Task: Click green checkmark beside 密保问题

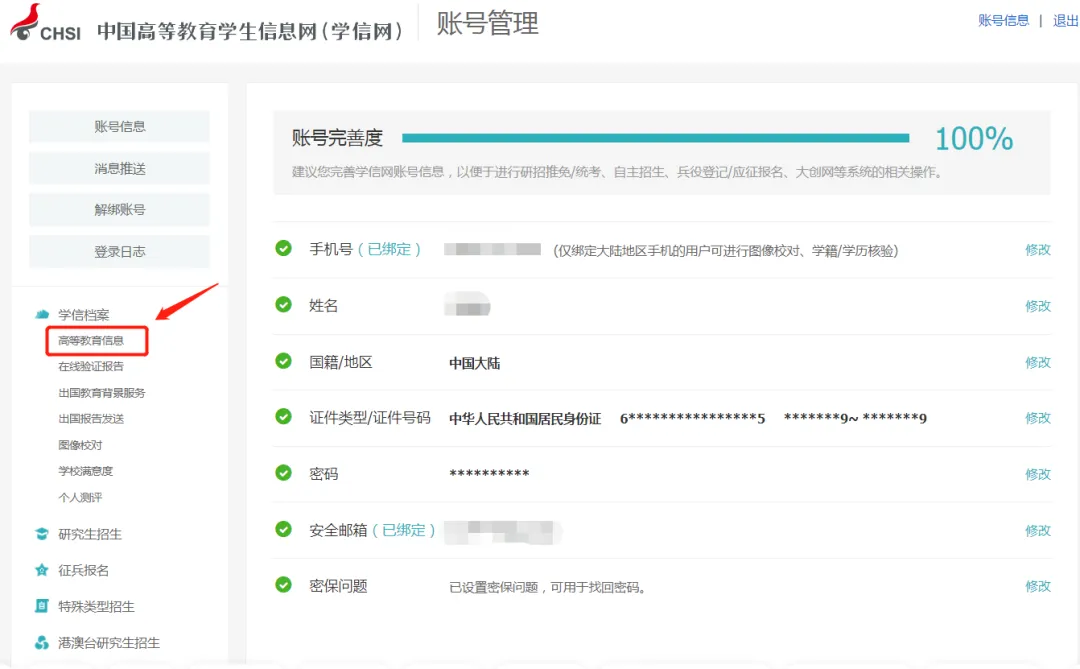Action: point(284,585)
